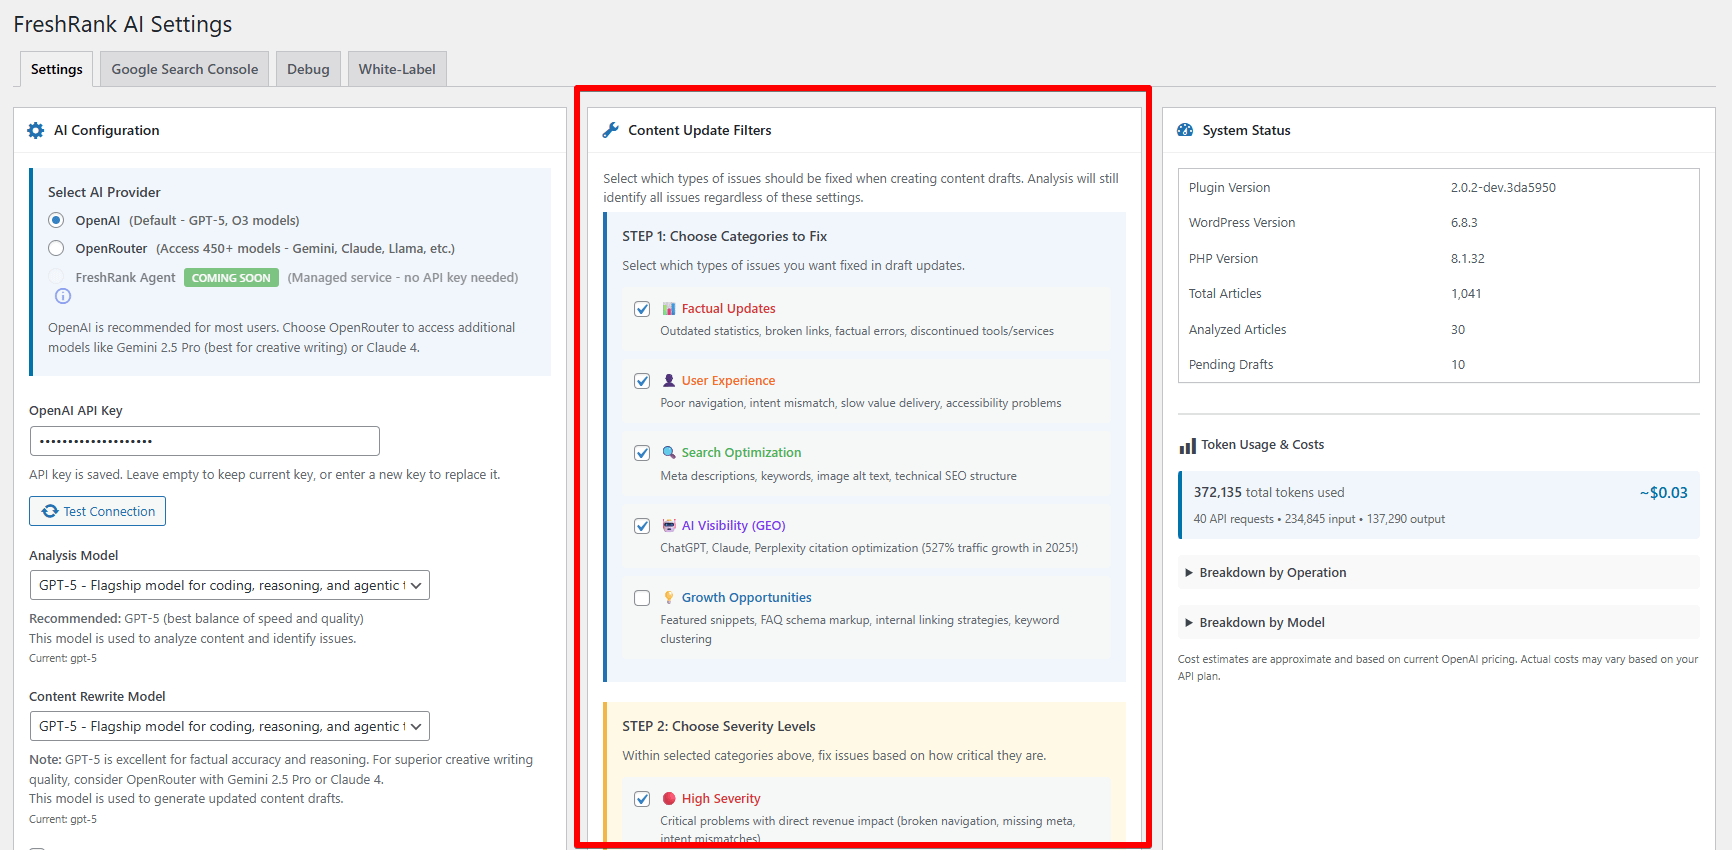Image resolution: width=1732 pixels, height=852 pixels.
Task: Expand Breakdown by Operation
Action: pos(1438,572)
